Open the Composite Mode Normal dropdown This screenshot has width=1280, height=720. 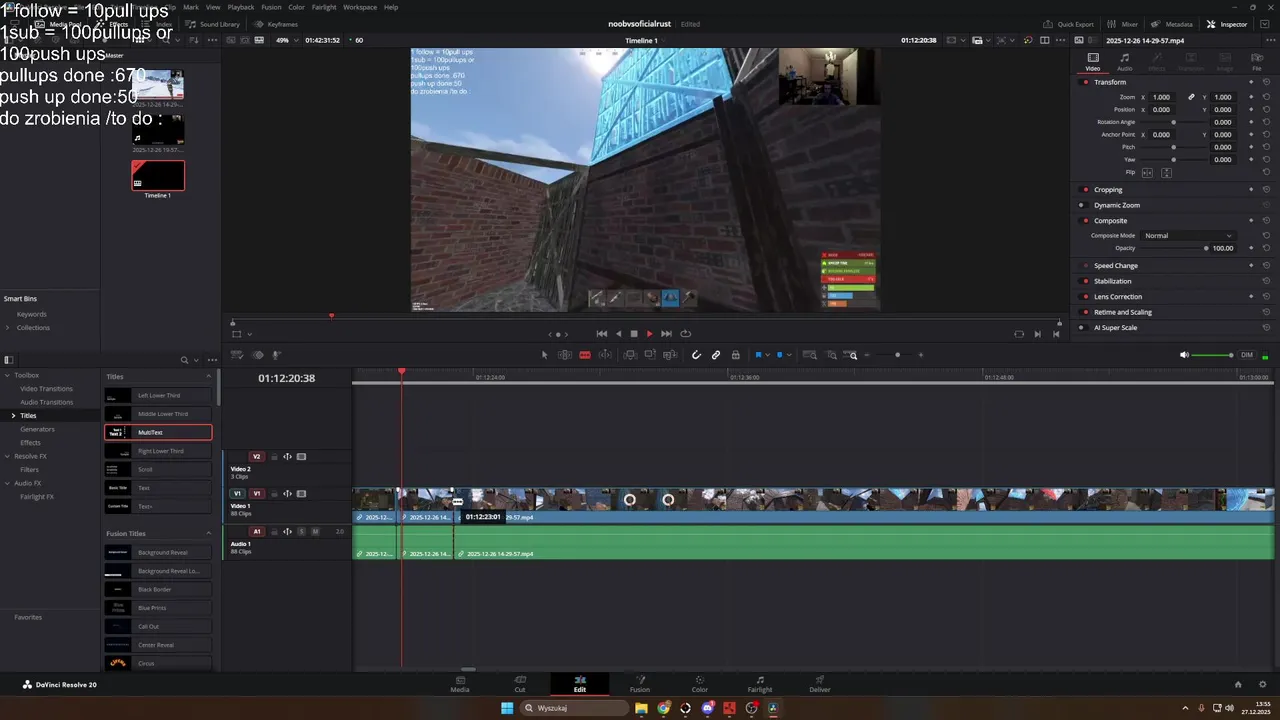pos(1189,236)
